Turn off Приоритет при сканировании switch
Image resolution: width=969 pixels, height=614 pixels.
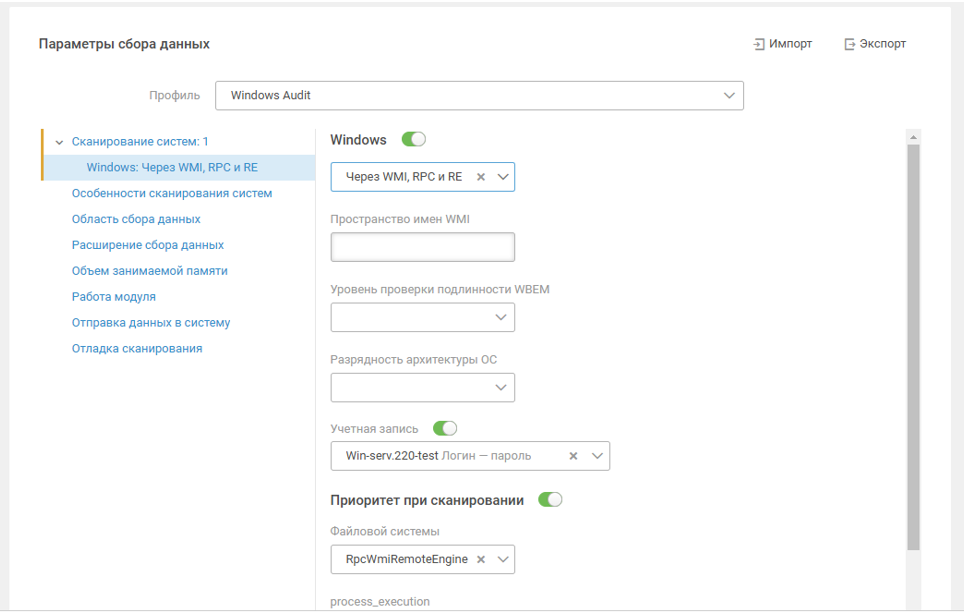coord(550,500)
